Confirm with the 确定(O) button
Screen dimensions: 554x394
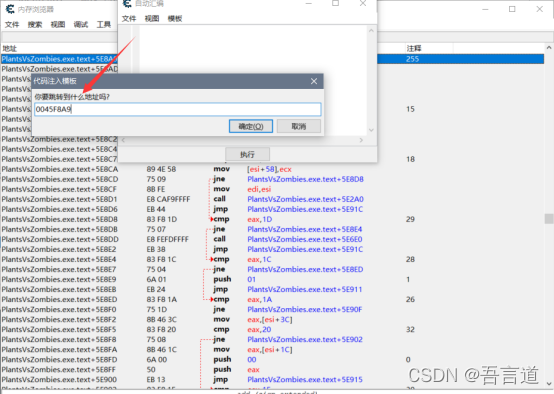point(251,127)
